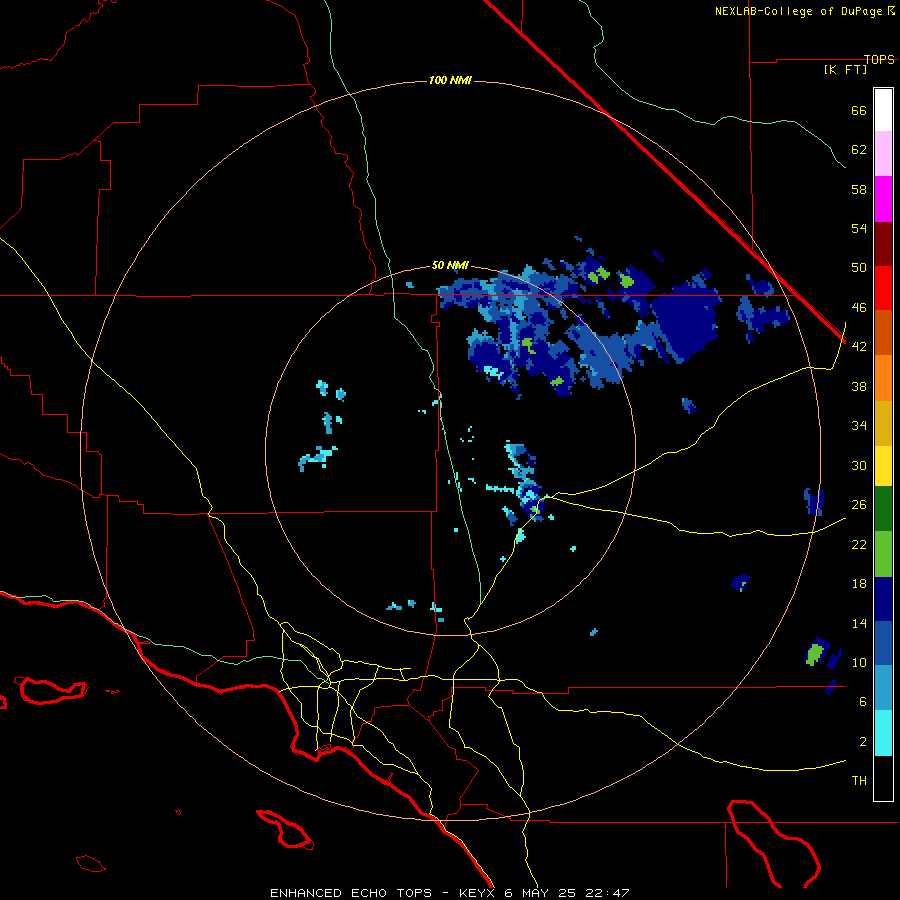Click the legend value 10
900x900 pixels.
point(859,662)
